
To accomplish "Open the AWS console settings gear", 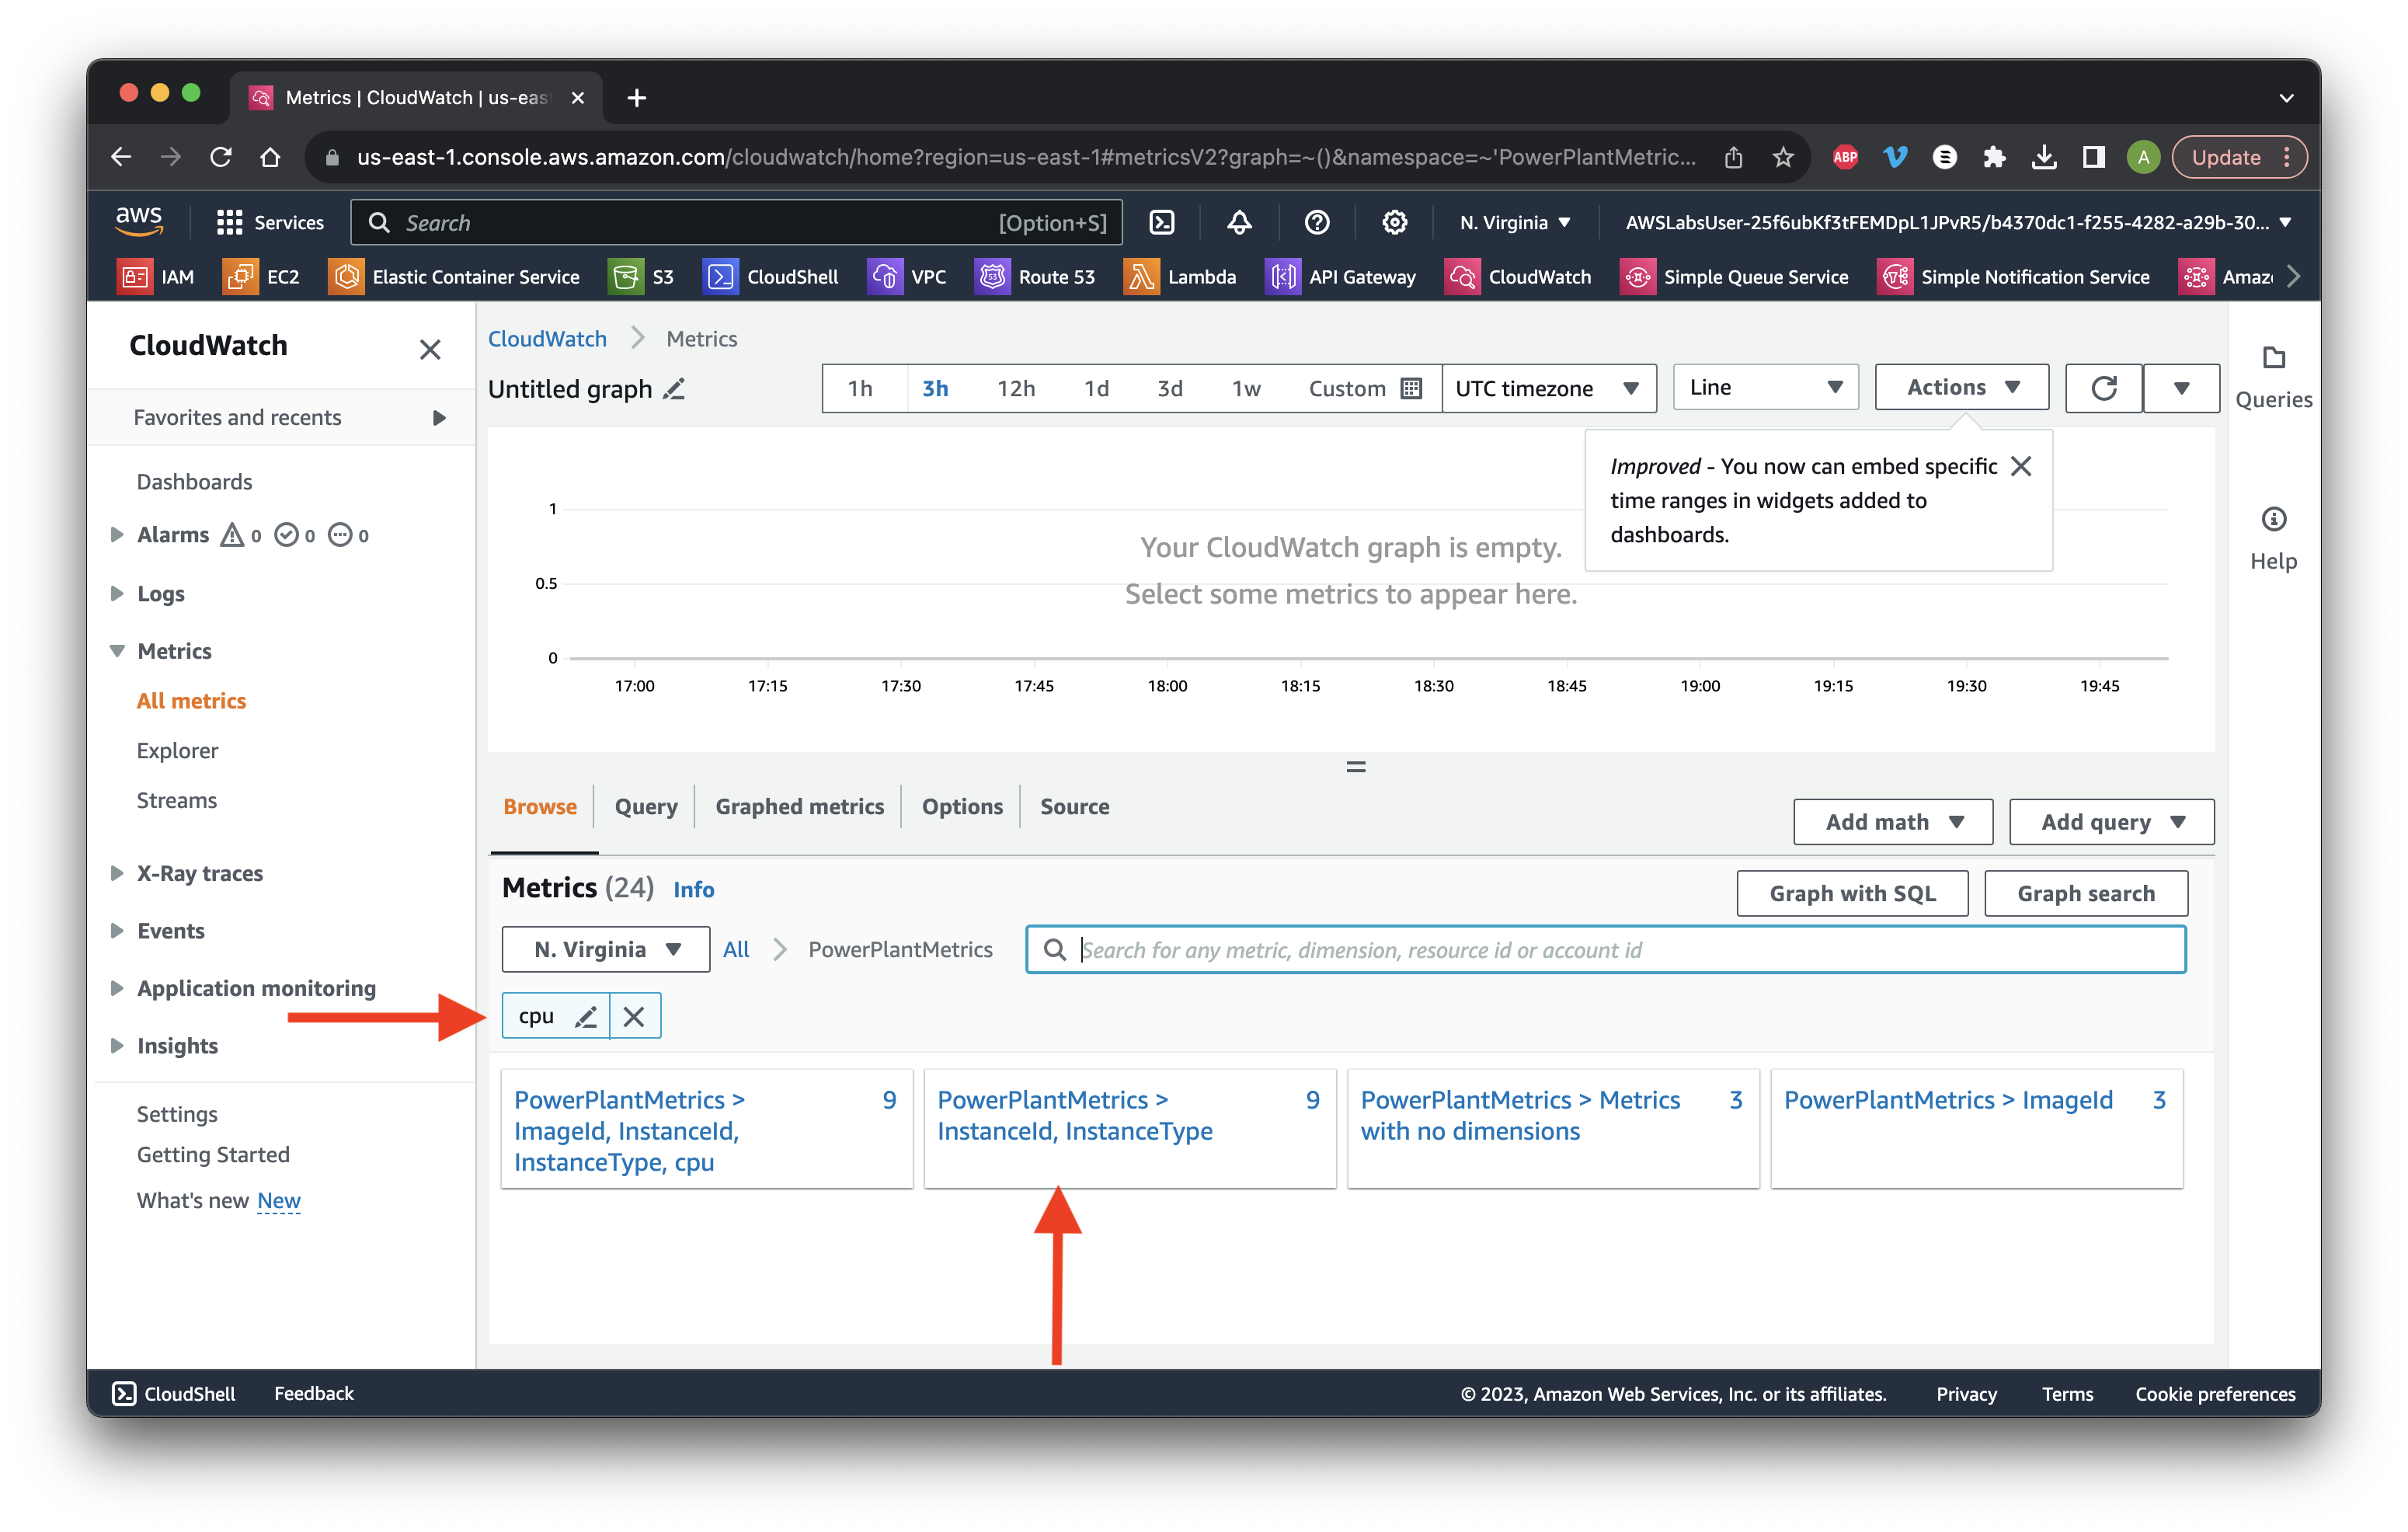I will click(x=1394, y=222).
